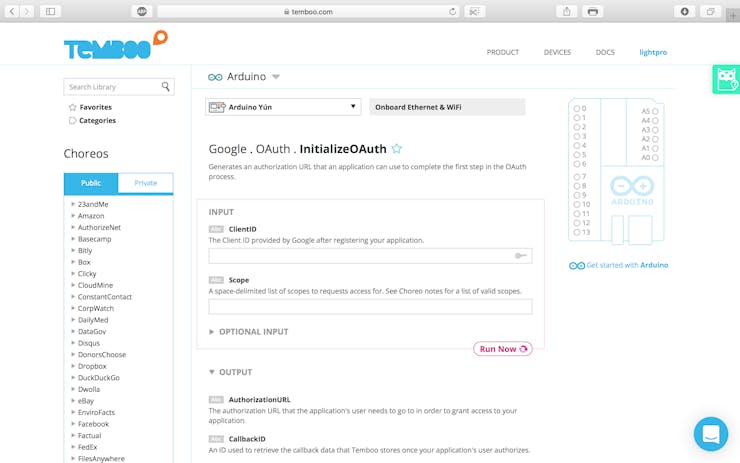This screenshot has width=740, height=463.
Task: Open Categories with the tag icon
Action: pos(72,120)
